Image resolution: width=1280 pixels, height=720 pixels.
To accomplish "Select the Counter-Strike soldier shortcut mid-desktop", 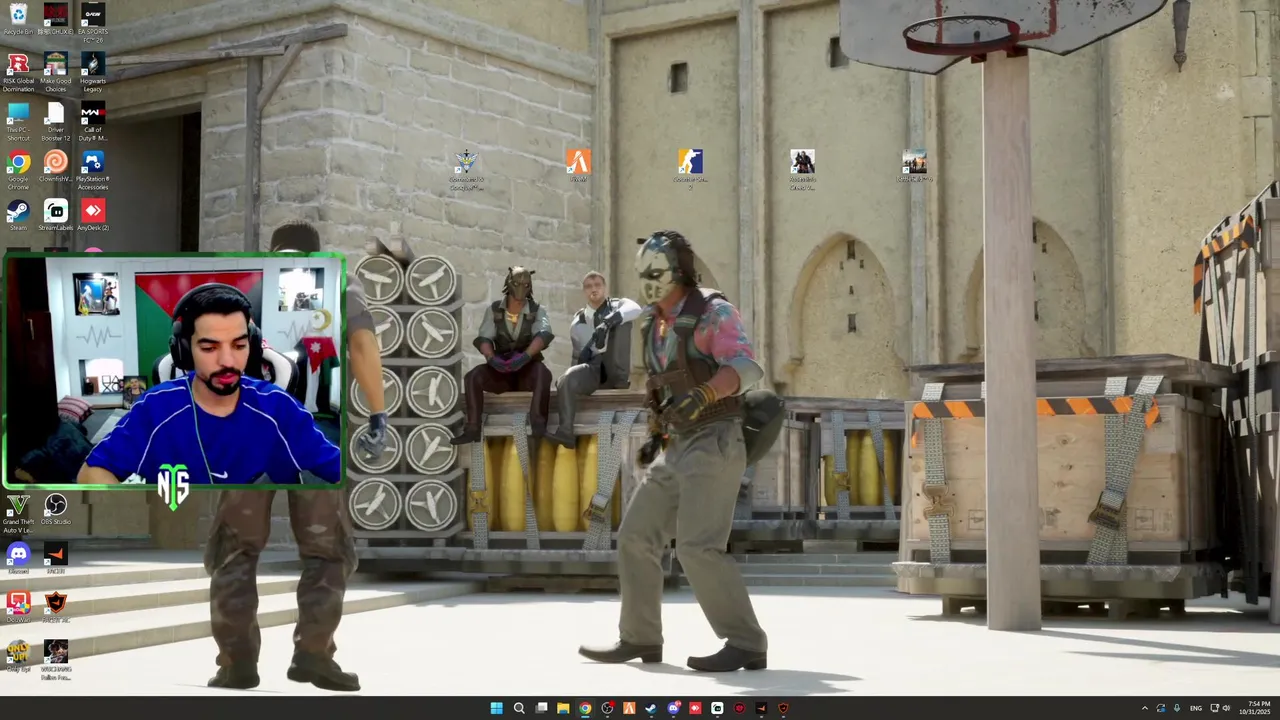I will click(x=690, y=170).
